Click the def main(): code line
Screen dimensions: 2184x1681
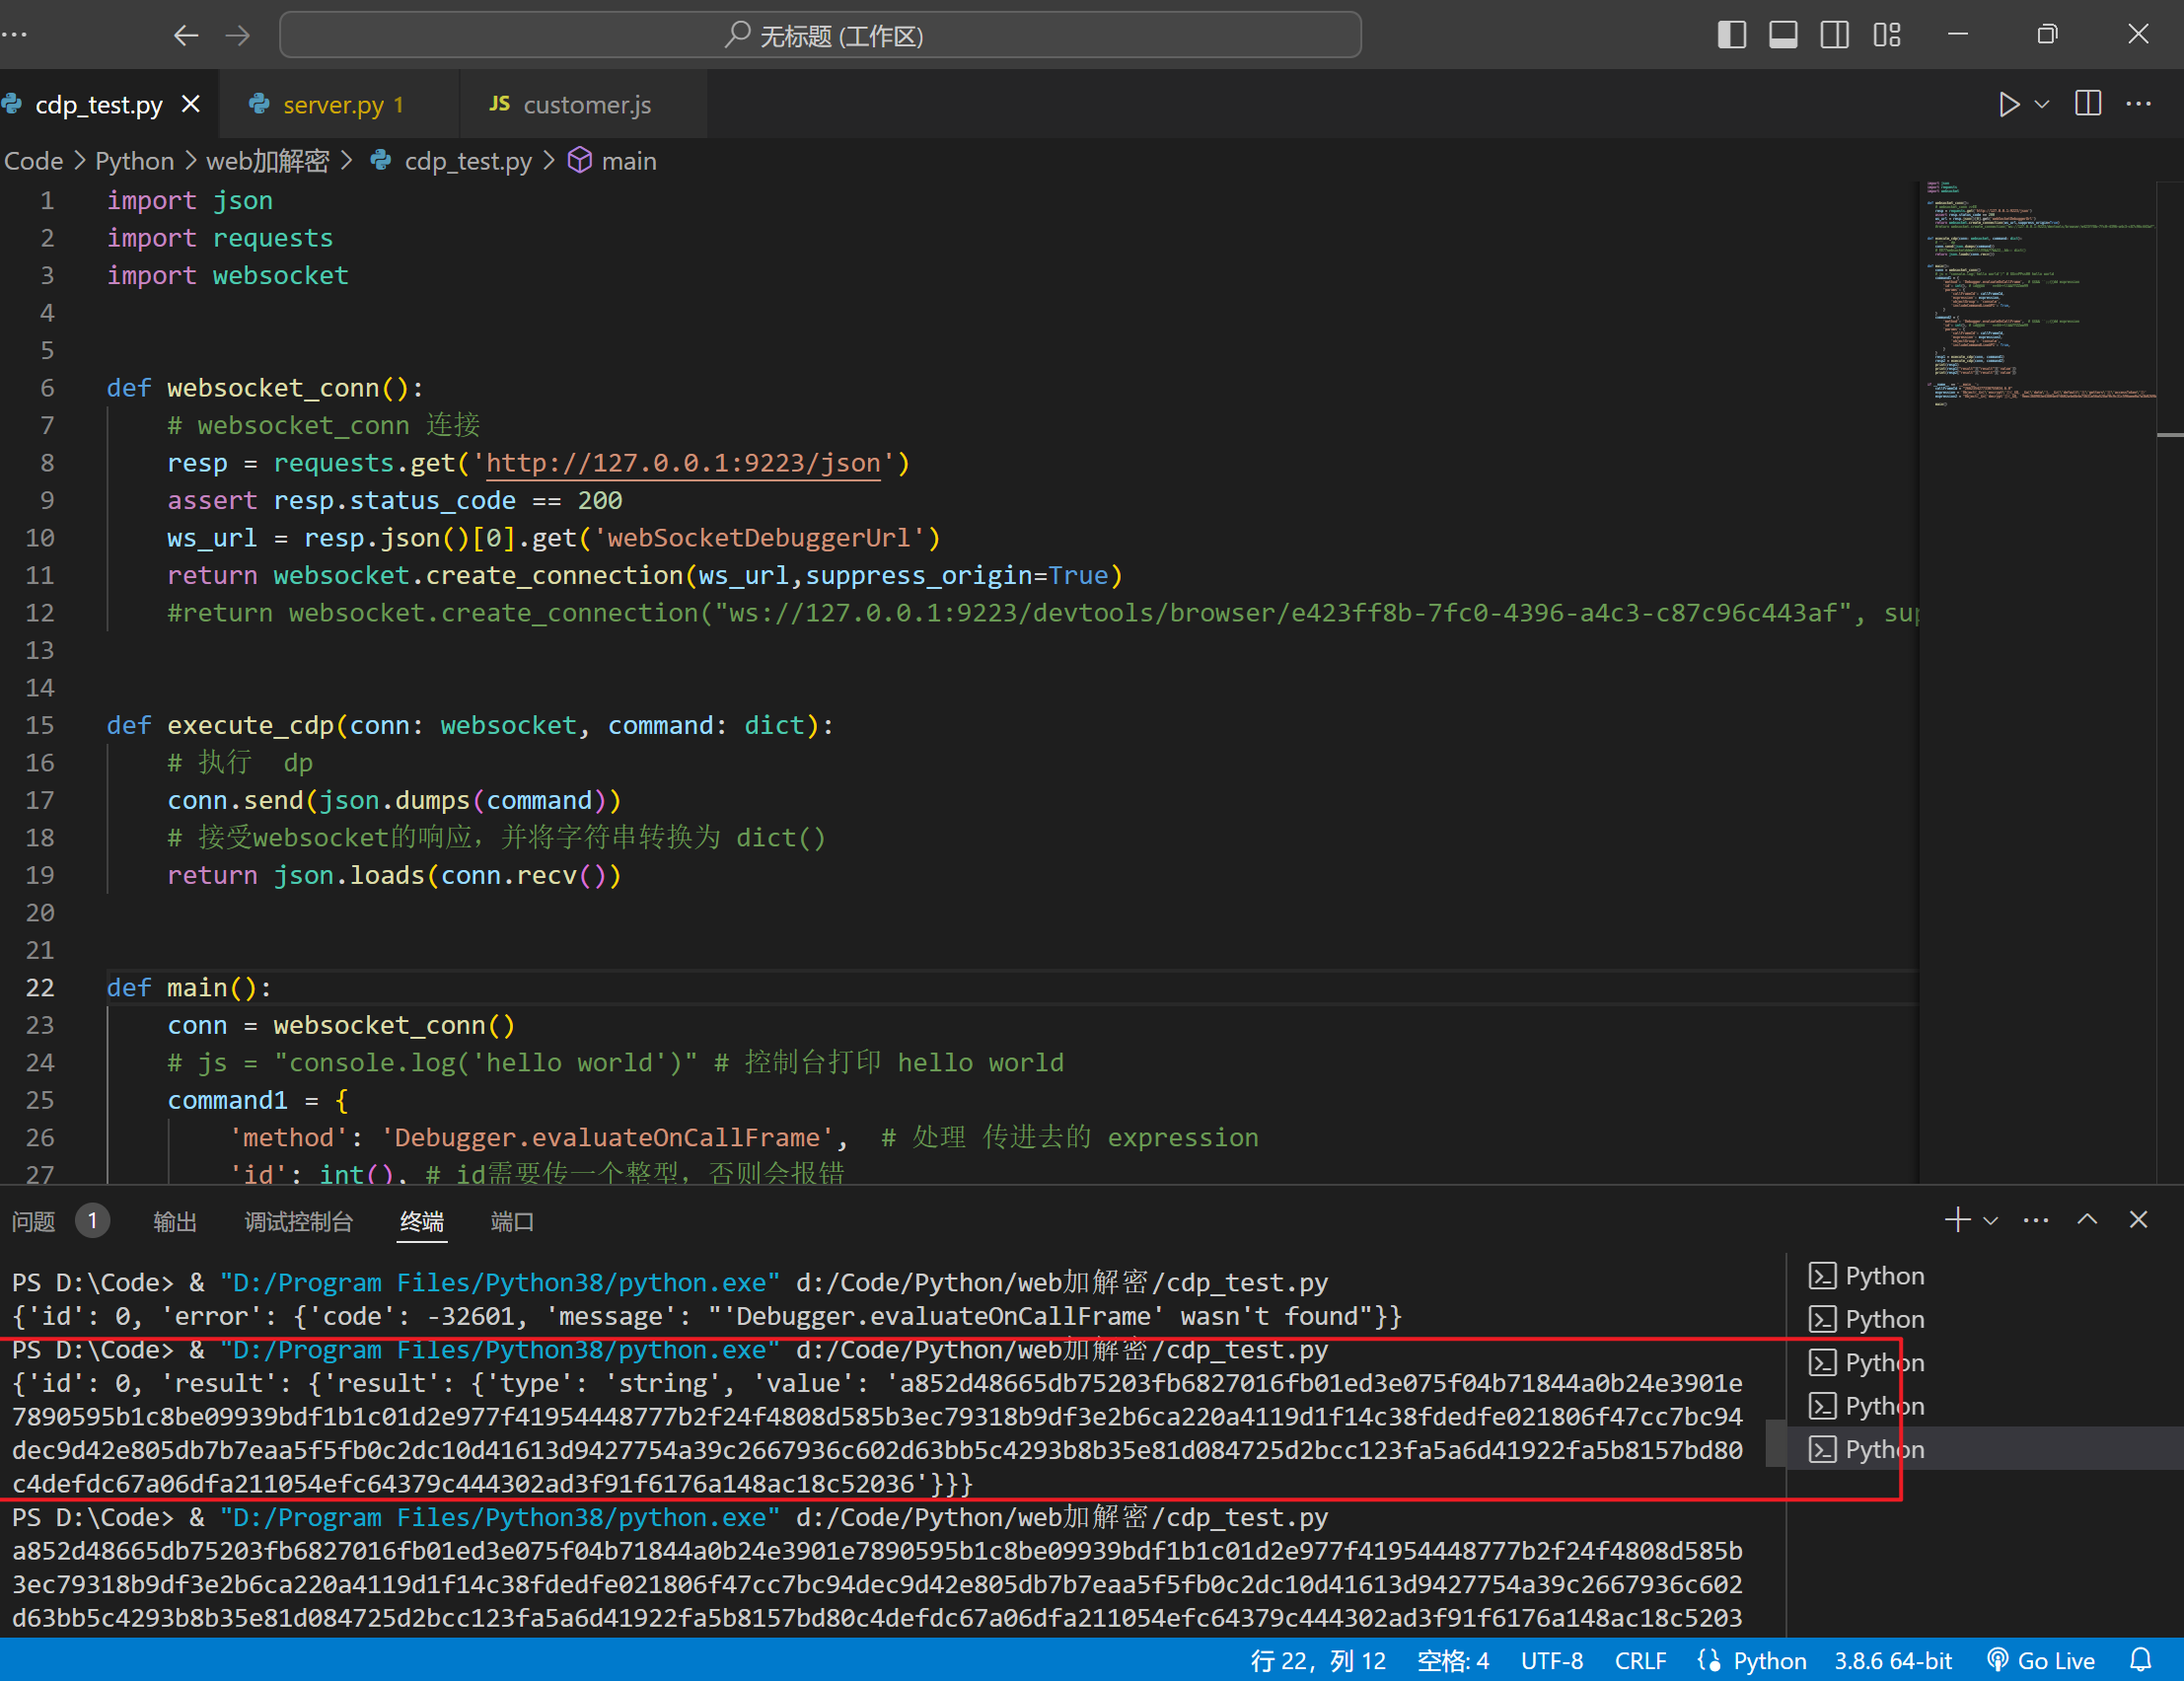[189, 988]
